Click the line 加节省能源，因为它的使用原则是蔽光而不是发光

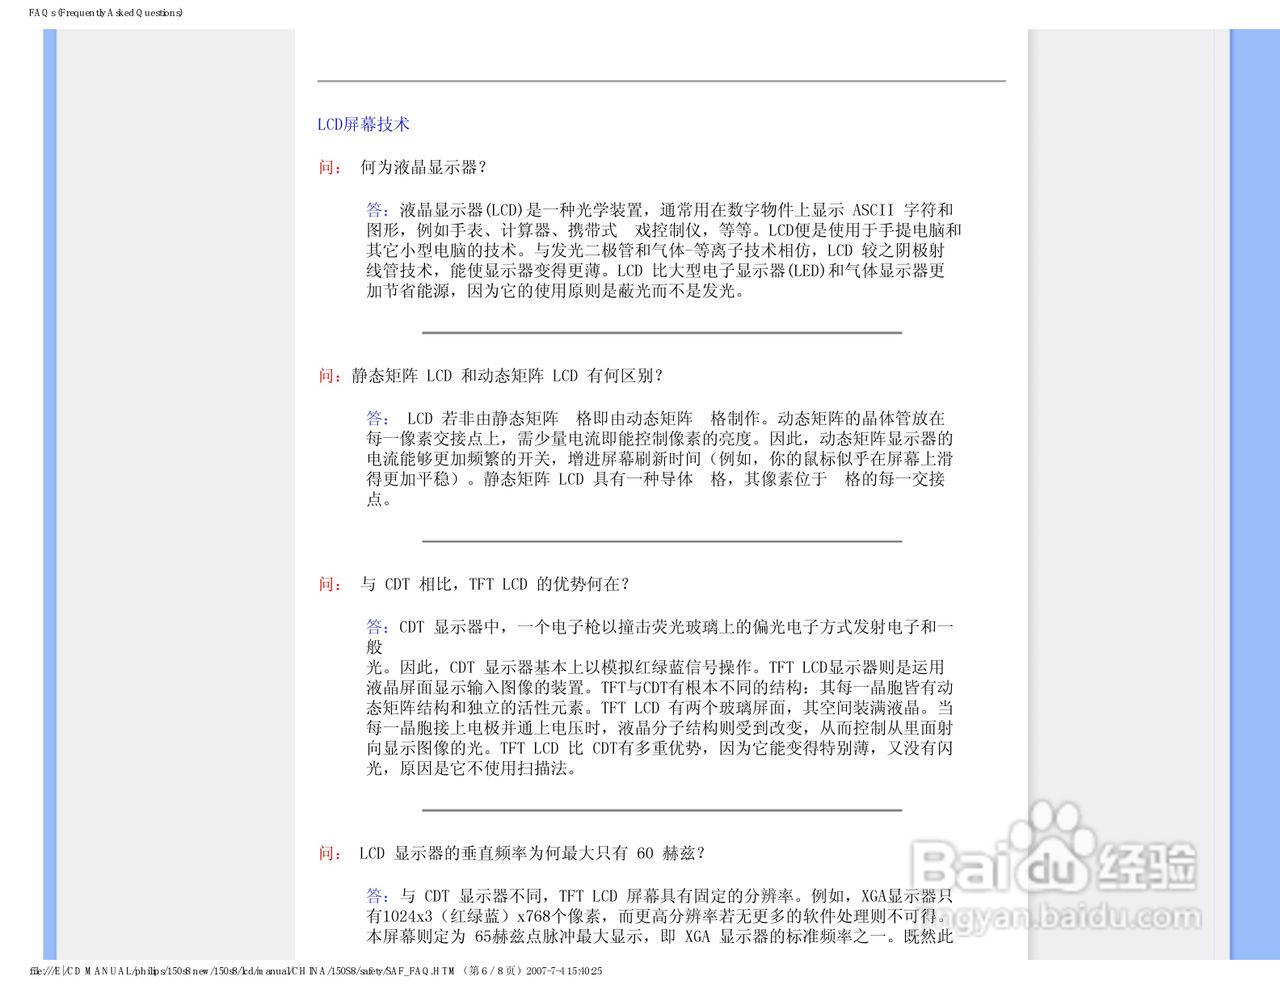click(x=556, y=291)
